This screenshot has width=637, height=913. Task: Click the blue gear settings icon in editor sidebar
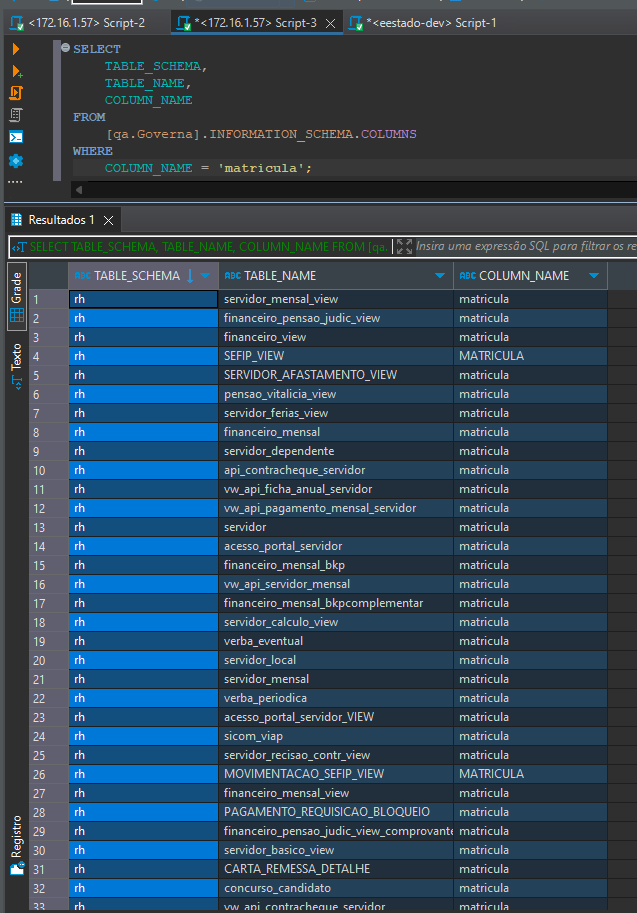16,161
